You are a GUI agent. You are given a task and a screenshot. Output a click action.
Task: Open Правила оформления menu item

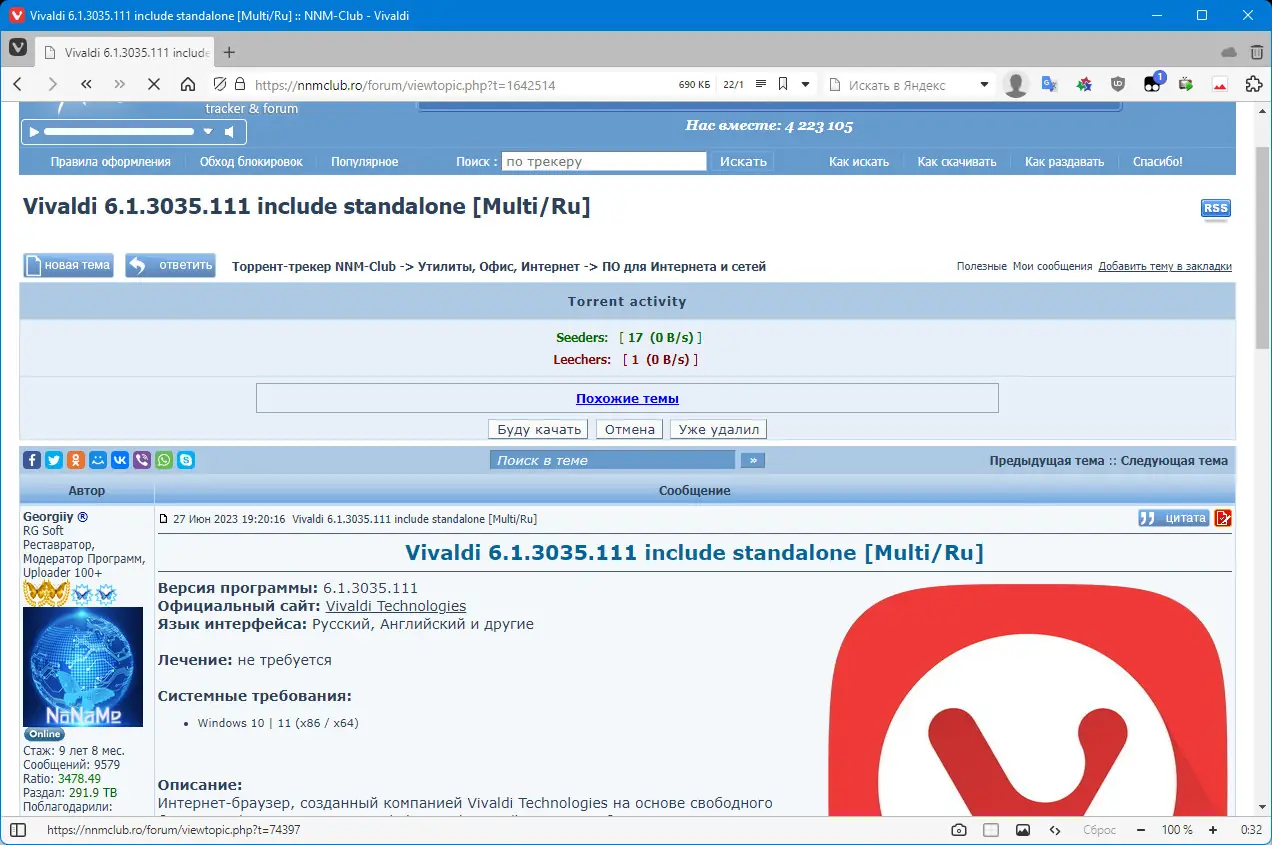tap(110, 161)
